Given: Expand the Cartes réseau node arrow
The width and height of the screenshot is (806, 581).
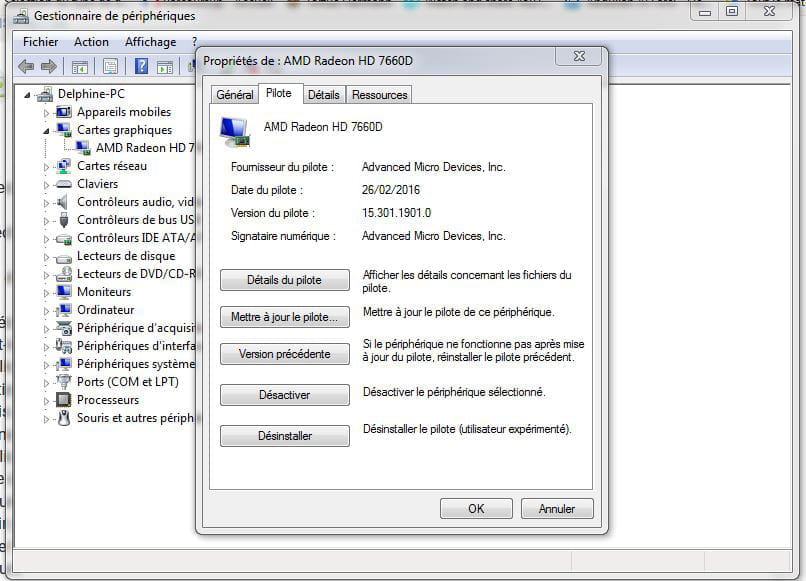Looking at the screenshot, I should (x=46, y=167).
